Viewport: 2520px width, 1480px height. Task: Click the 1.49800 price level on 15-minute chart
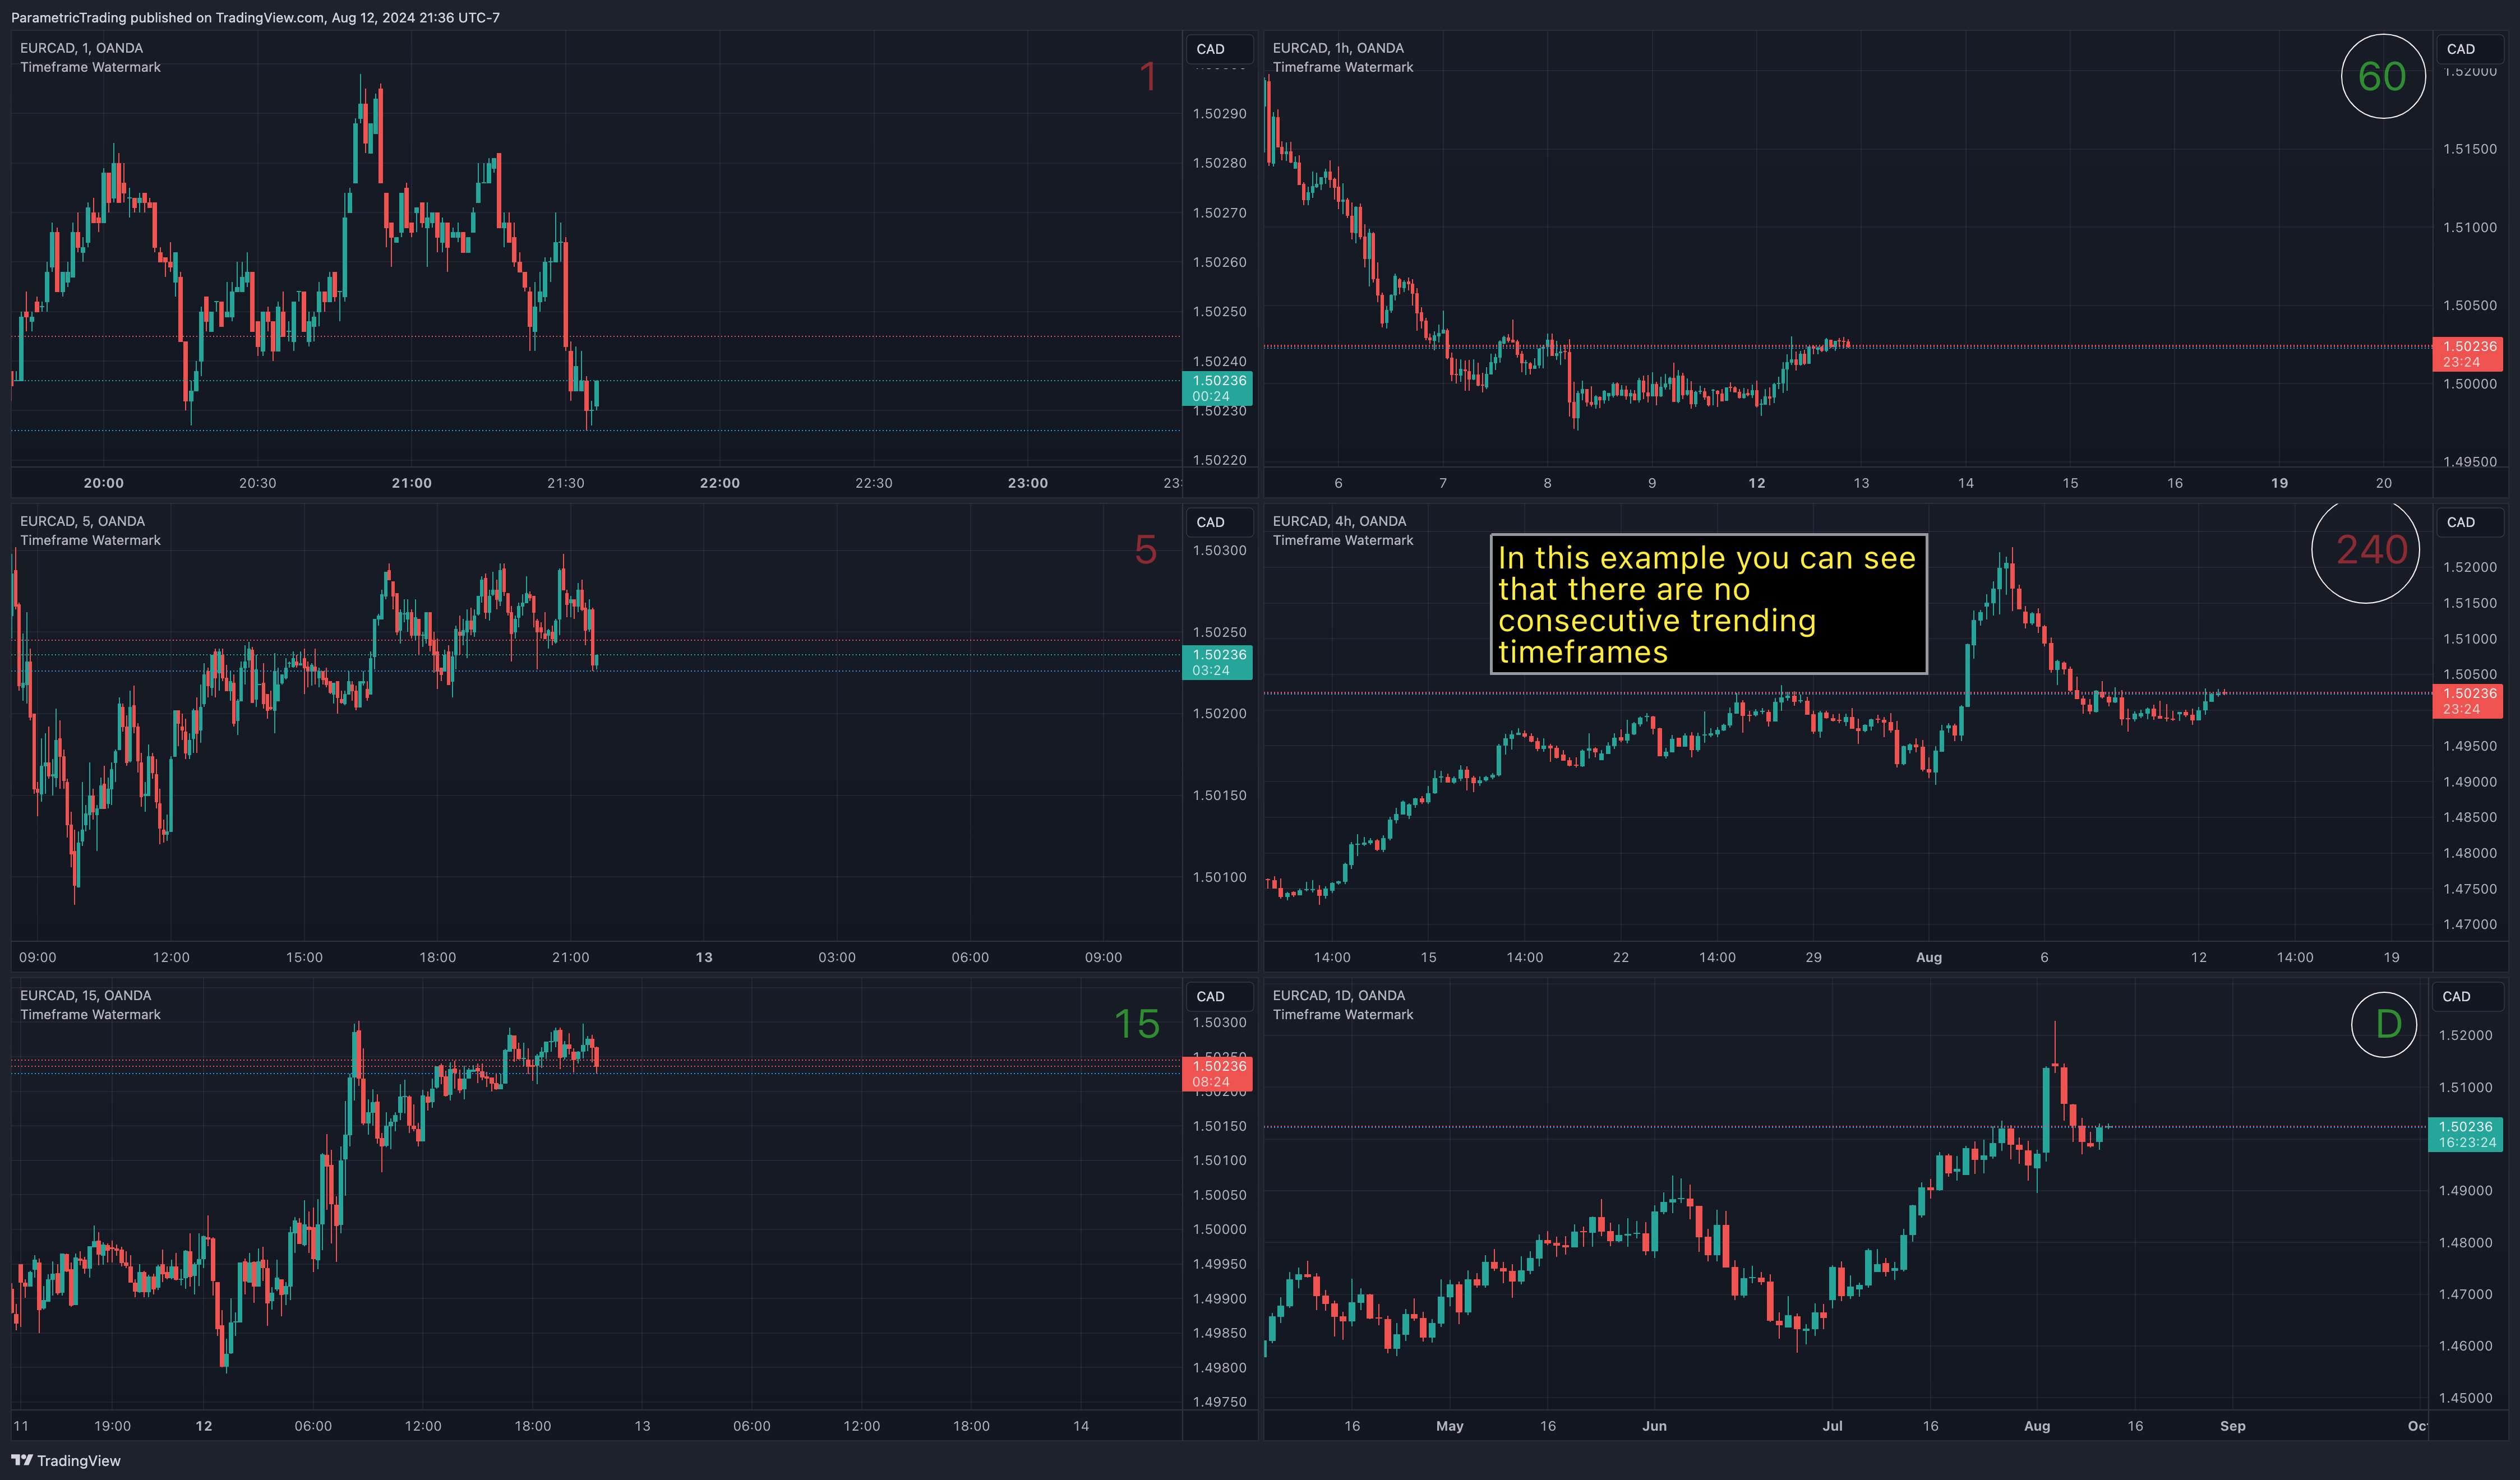click(1219, 1367)
